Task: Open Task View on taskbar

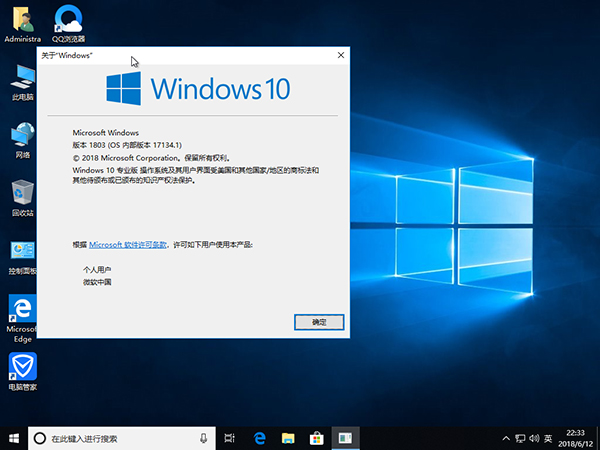Action: [x=230, y=438]
